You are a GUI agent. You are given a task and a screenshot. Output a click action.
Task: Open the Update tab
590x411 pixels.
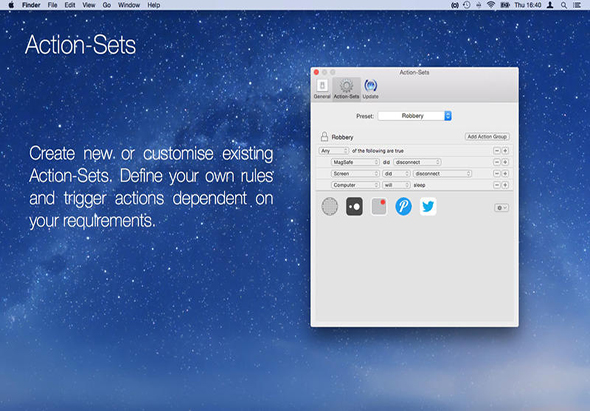pos(371,89)
